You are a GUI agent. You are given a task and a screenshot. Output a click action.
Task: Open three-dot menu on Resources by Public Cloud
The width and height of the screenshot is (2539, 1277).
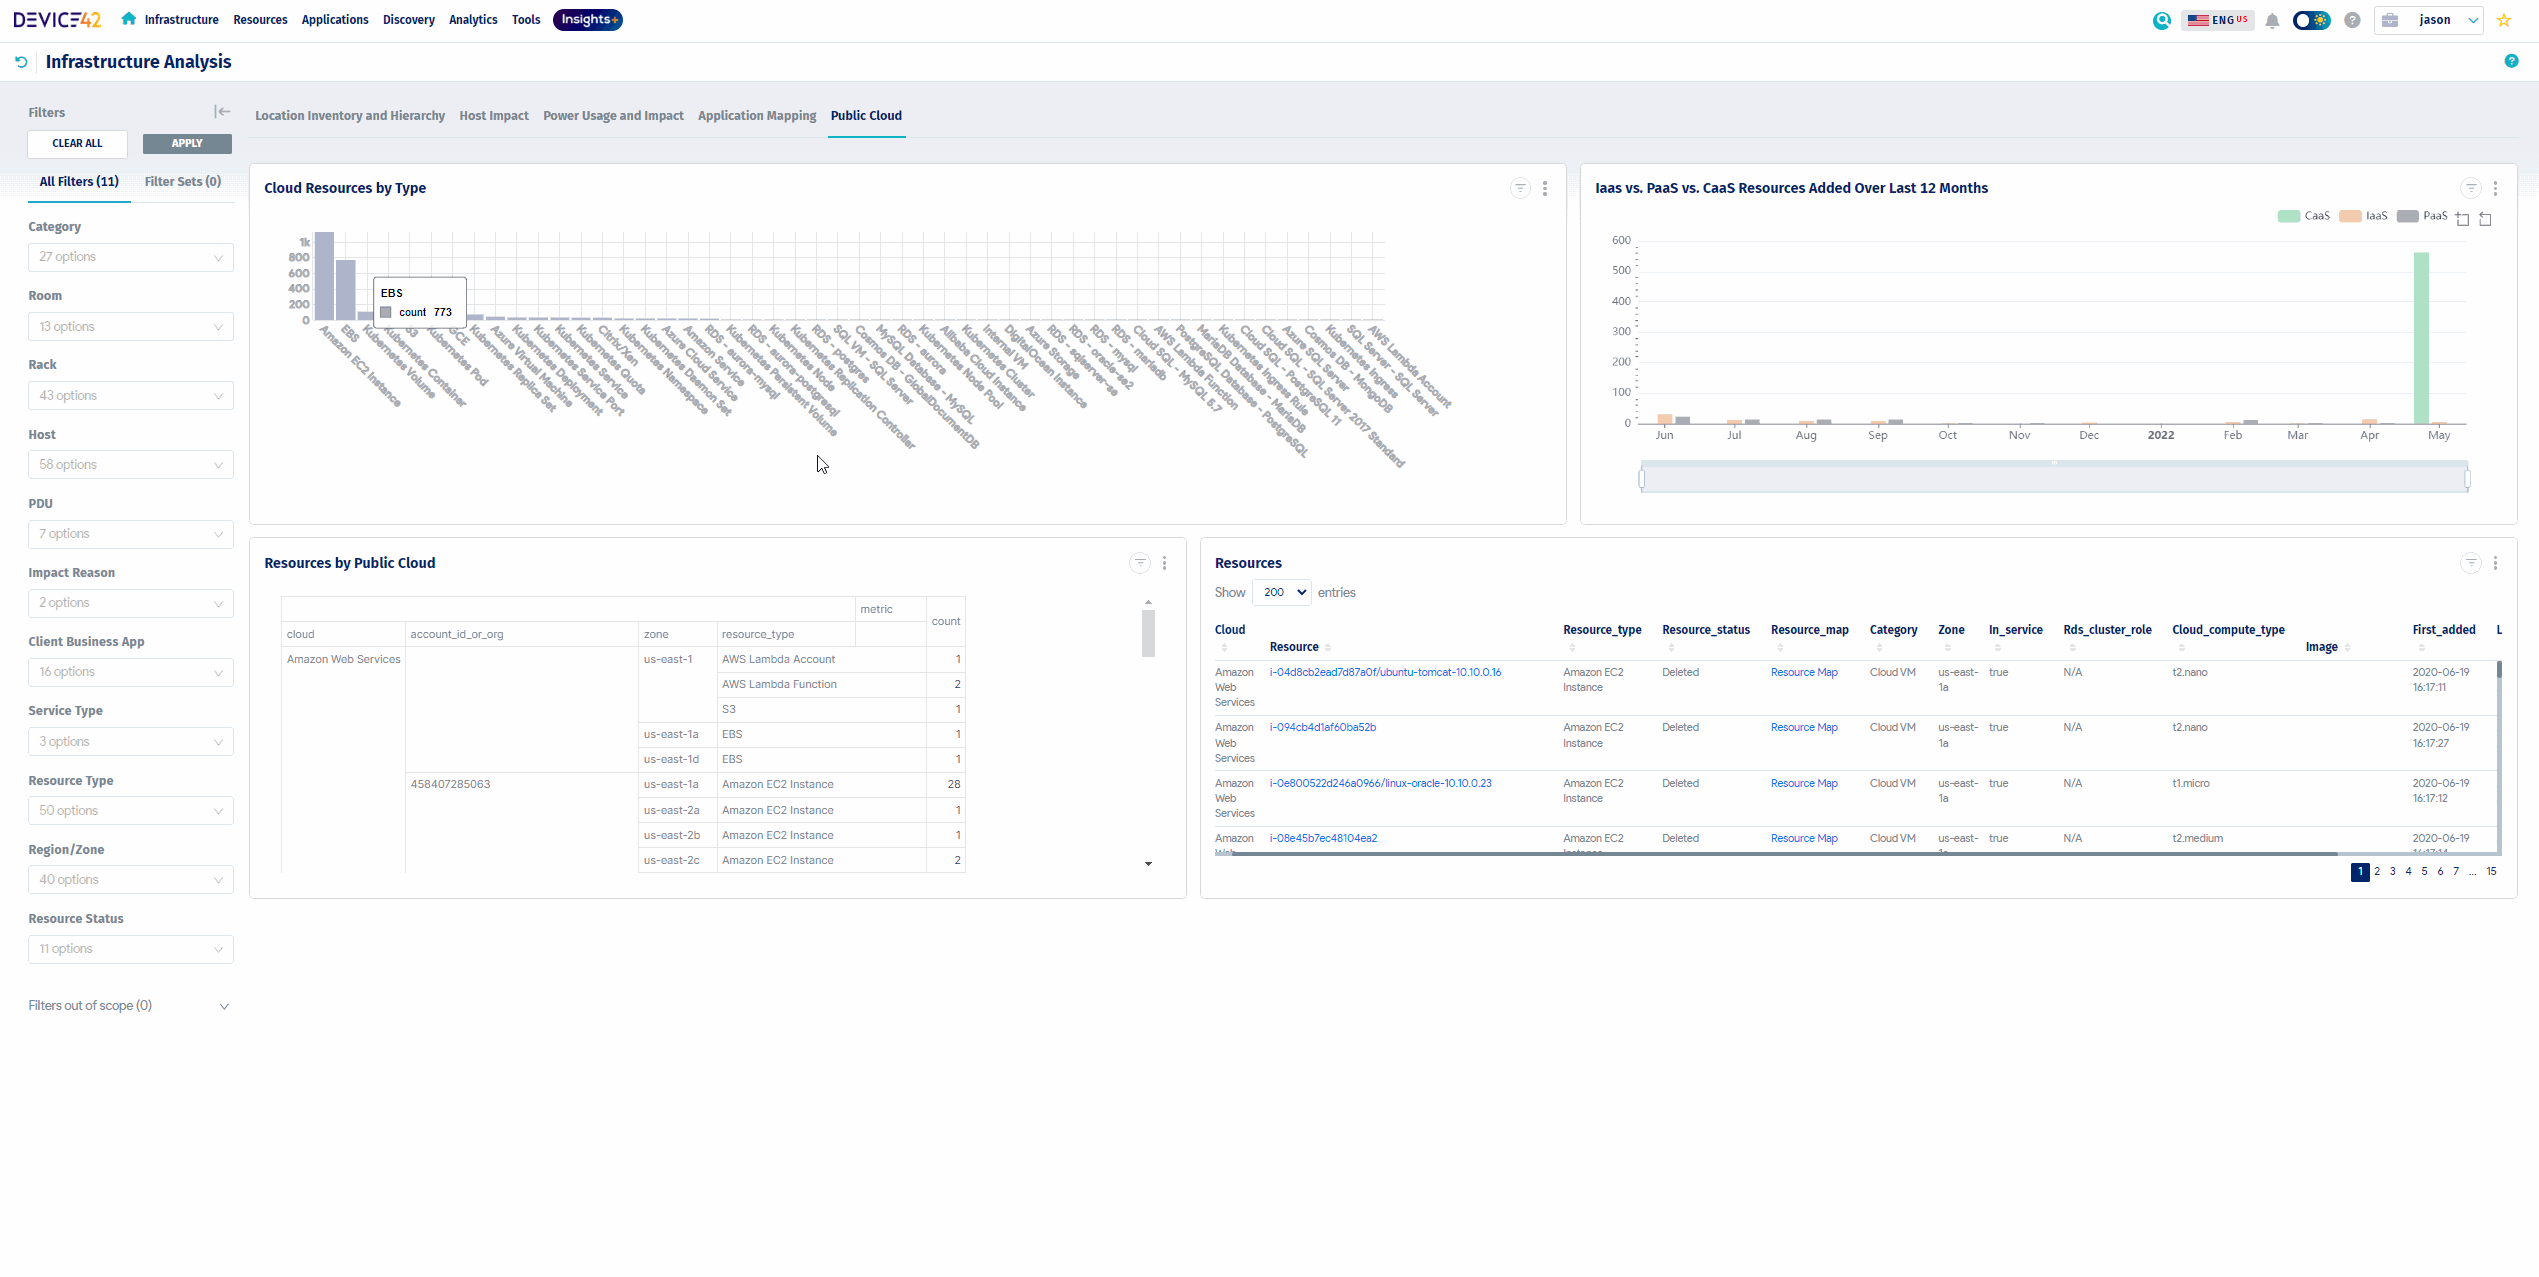coord(1165,563)
